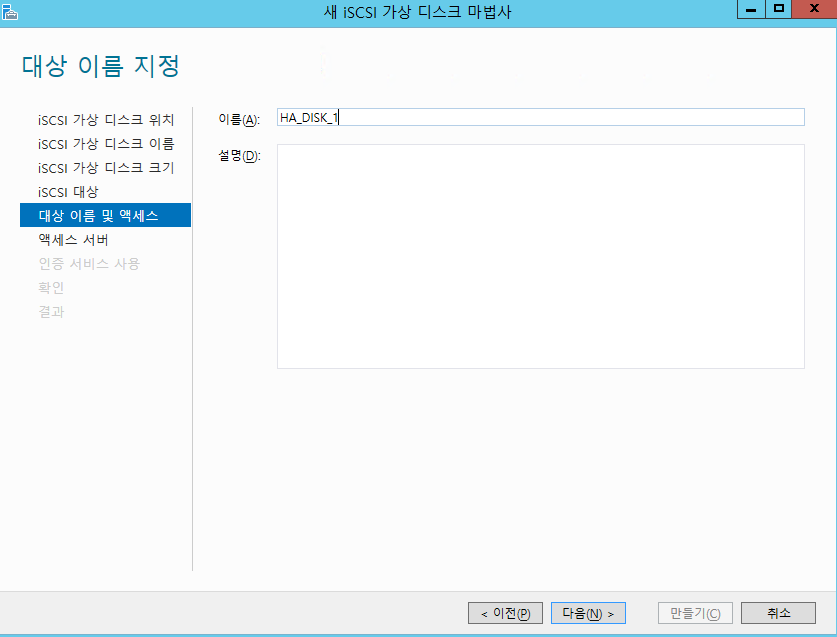The width and height of the screenshot is (837, 637).
Task: Click the 이름 field containing HA_DISK_1
Action: [x=540, y=118]
